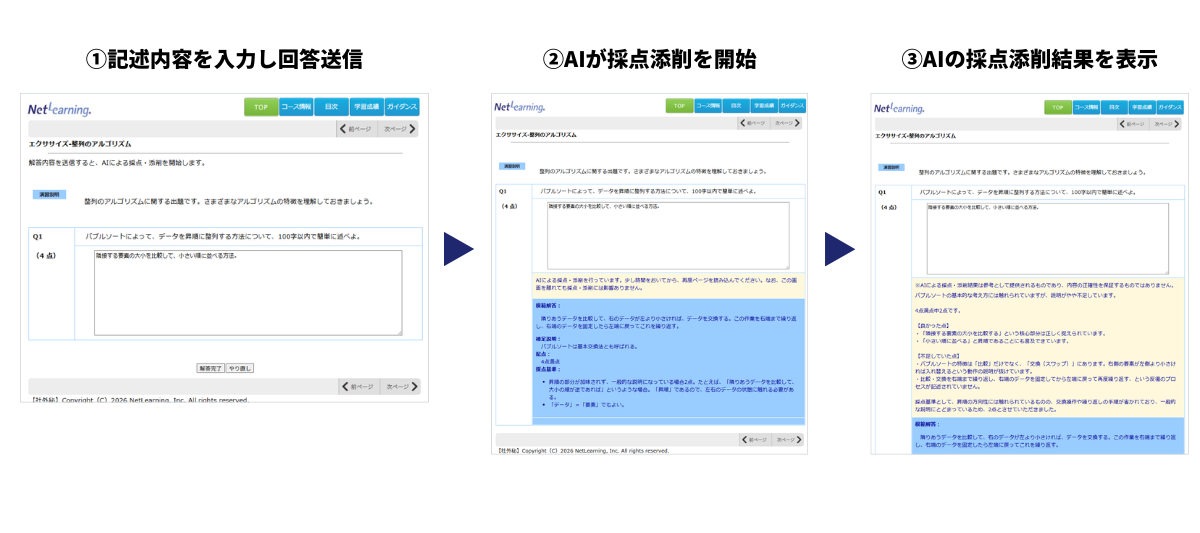Click the dark blue arrow between steps 2 and 3
1200x533 pixels.
pos(838,250)
